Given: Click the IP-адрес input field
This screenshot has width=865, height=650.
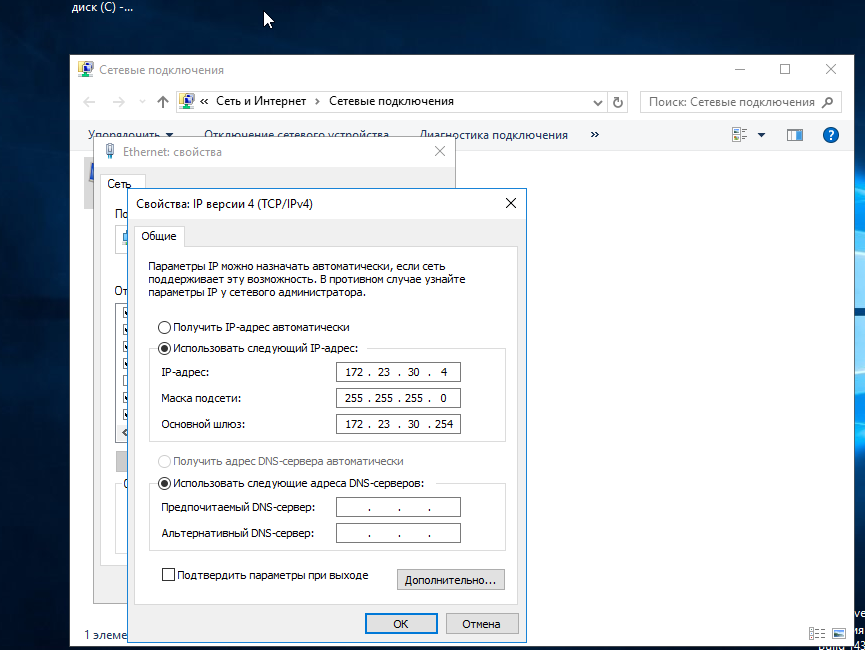Looking at the screenshot, I should (x=398, y=372).
